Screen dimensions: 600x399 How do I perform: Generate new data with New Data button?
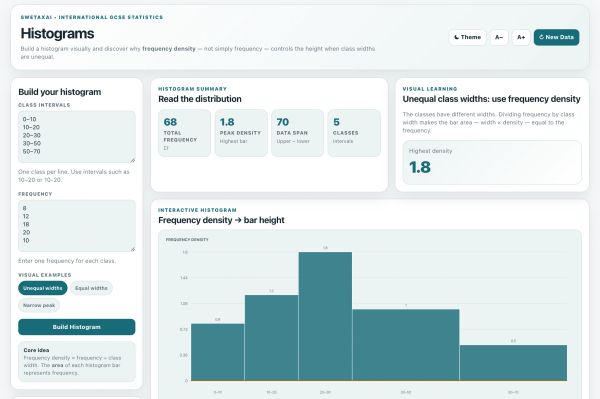(x=556, y=37)
